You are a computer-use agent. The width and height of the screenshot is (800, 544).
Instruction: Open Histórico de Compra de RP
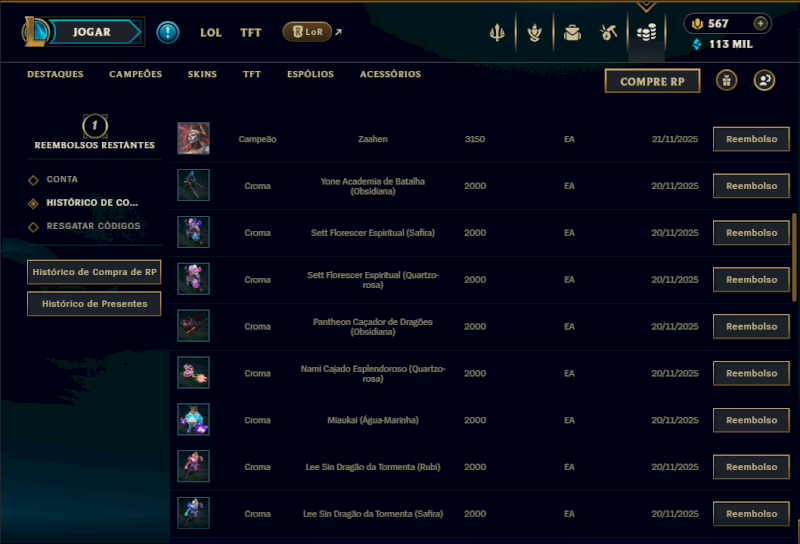pos(94,272)
